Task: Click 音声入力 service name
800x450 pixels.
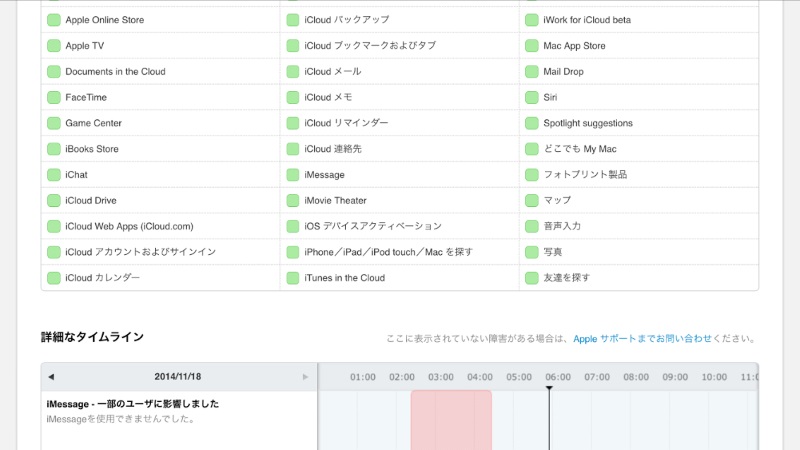Action: 562,226
